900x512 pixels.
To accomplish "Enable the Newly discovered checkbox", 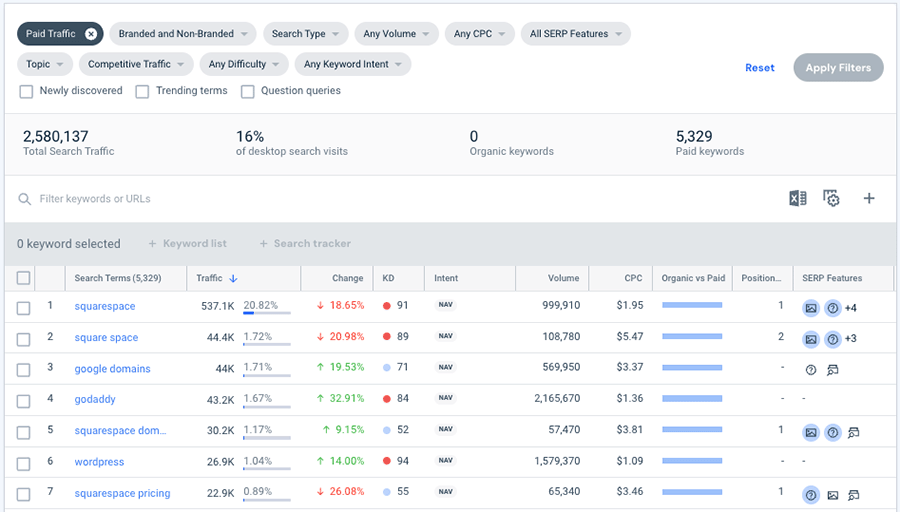I will pos(26,92).
